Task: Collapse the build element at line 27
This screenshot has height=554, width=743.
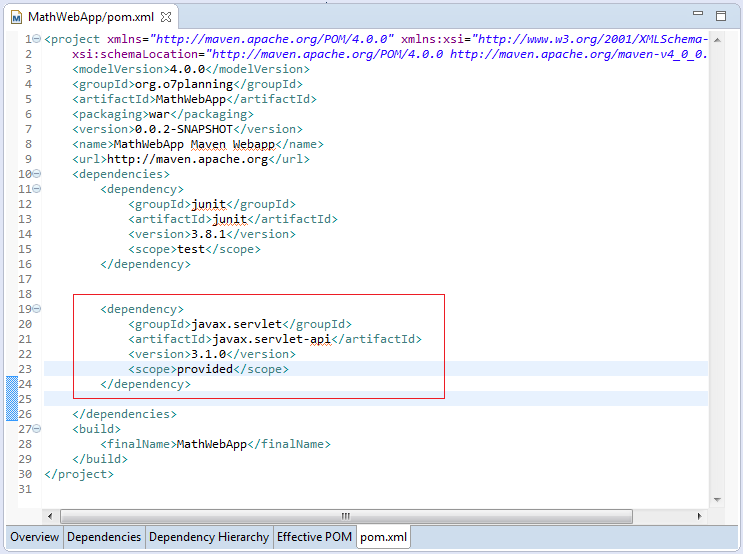Action: (x=36, y=429)
